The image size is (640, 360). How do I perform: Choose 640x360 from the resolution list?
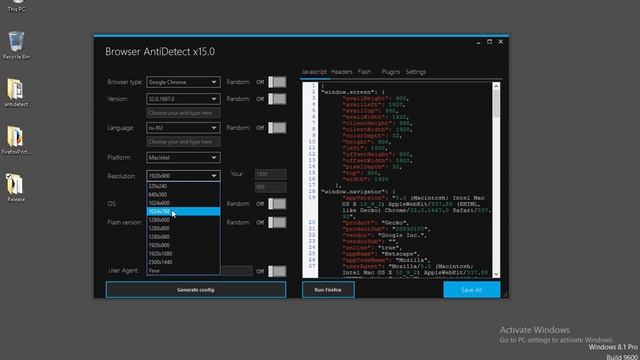[x=183, y=195]
